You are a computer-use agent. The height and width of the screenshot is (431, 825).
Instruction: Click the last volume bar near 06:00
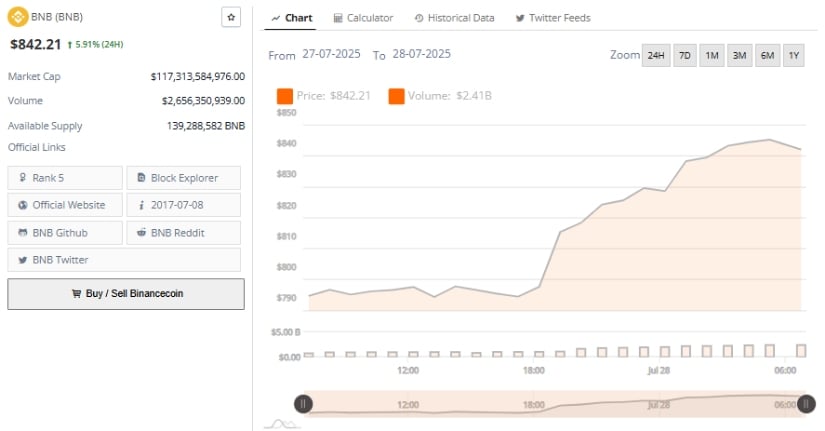click(801, 350)
